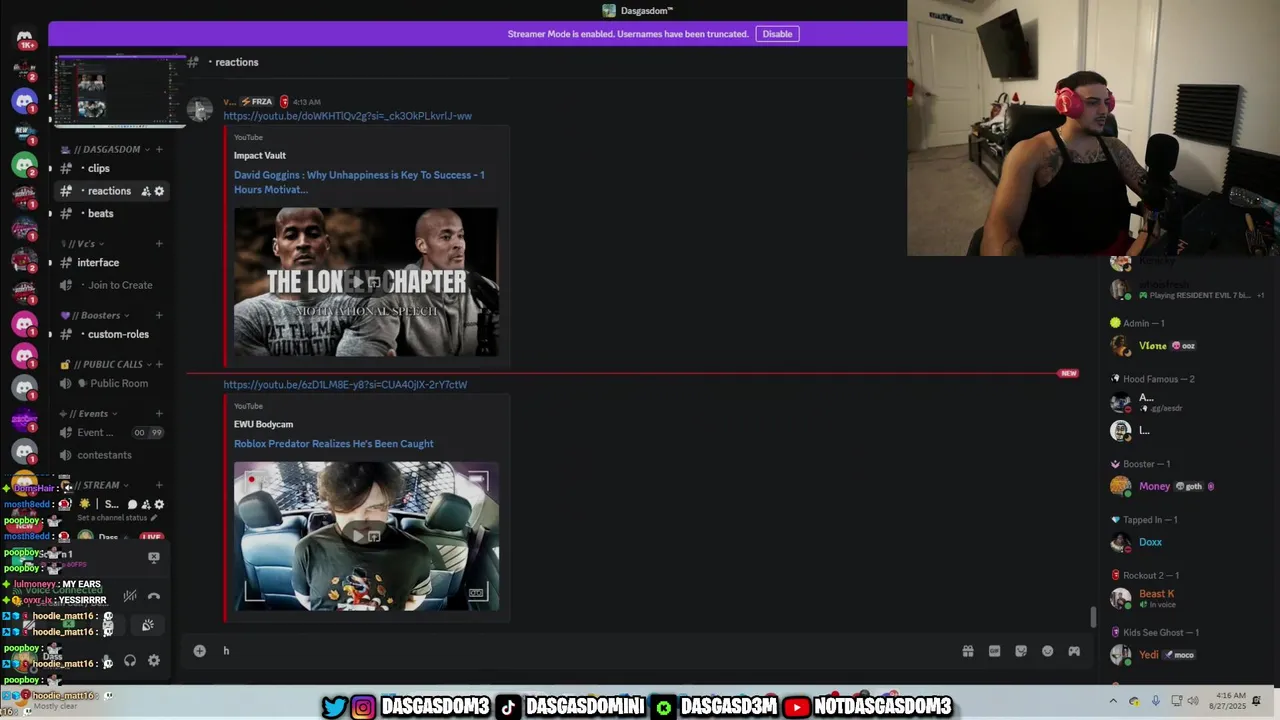Screen dimensions: 1280x720
Task: Disable Streamer Mode
Action: click(x=777, y=34)
